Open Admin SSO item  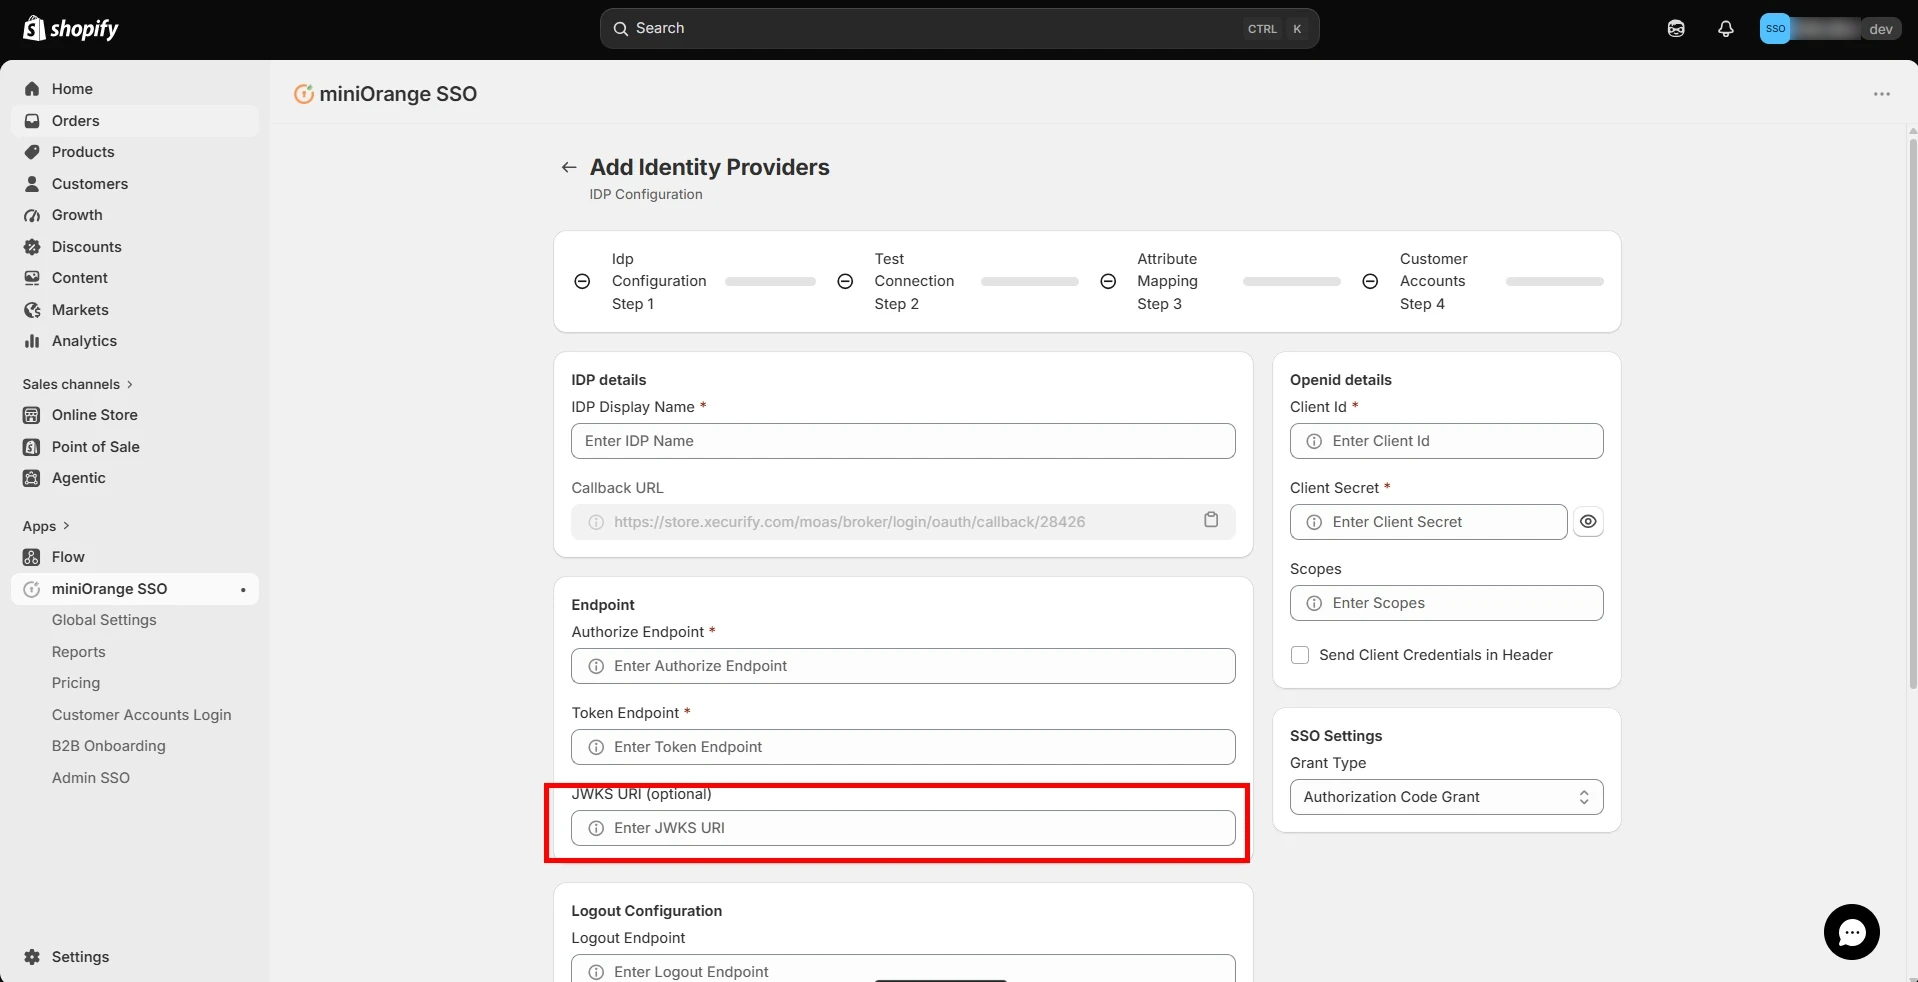(x=90, y=778)
